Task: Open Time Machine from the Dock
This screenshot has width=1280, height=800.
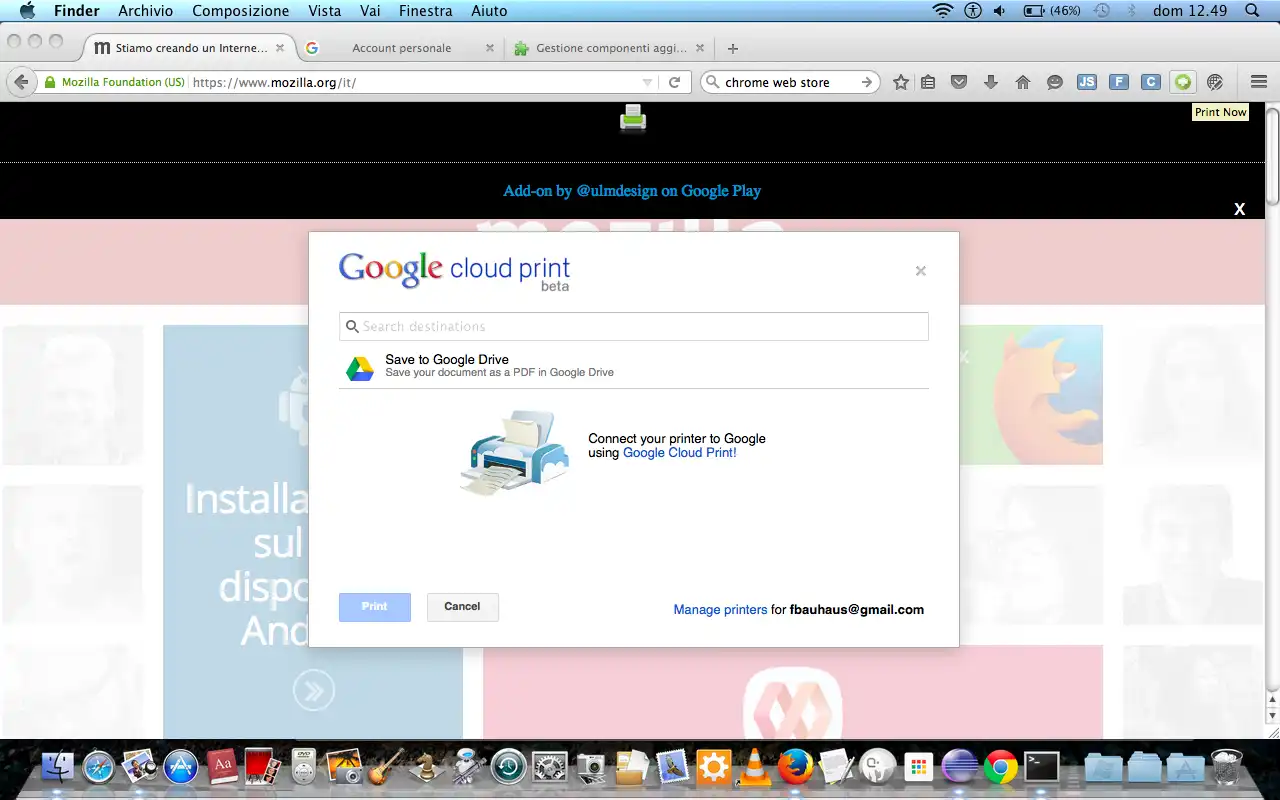Action: pyautogui.click(x=509, y=767)
